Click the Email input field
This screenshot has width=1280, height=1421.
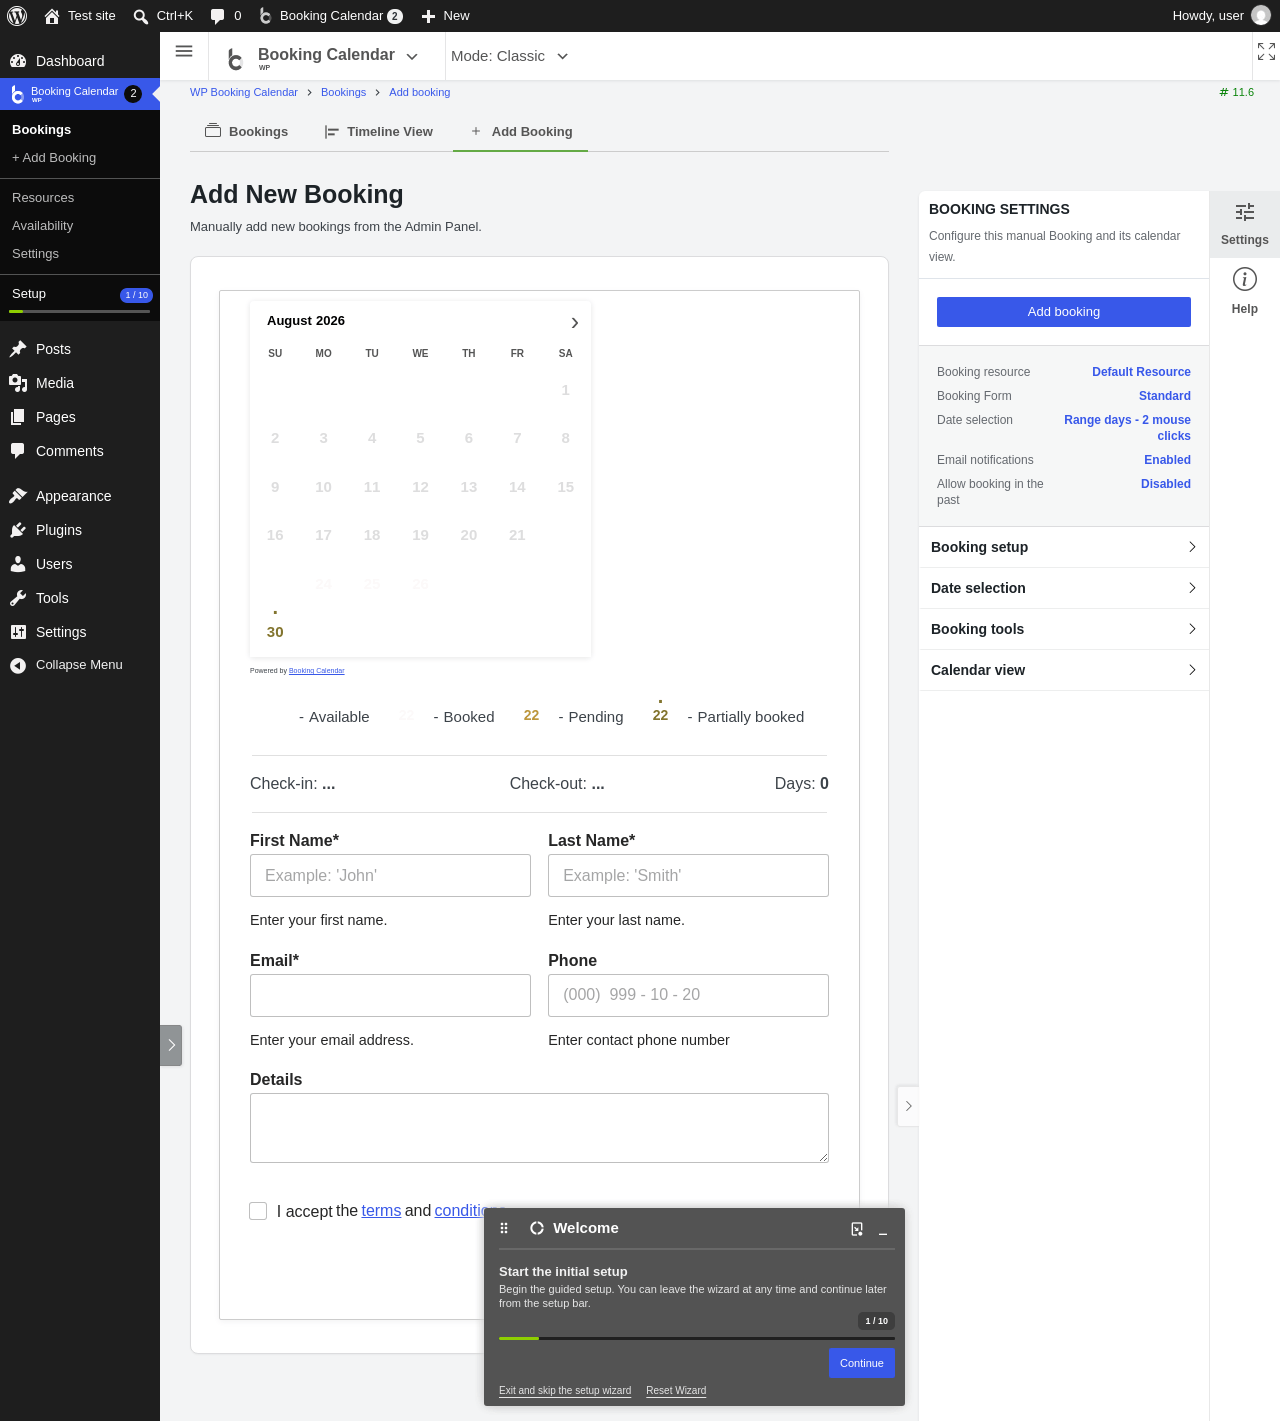(390, 996)
